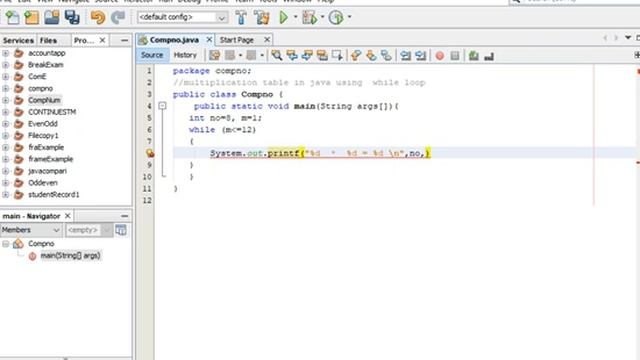Select the Filecopy1 project
Screen dimensions: 640x360
coord(43,136)
